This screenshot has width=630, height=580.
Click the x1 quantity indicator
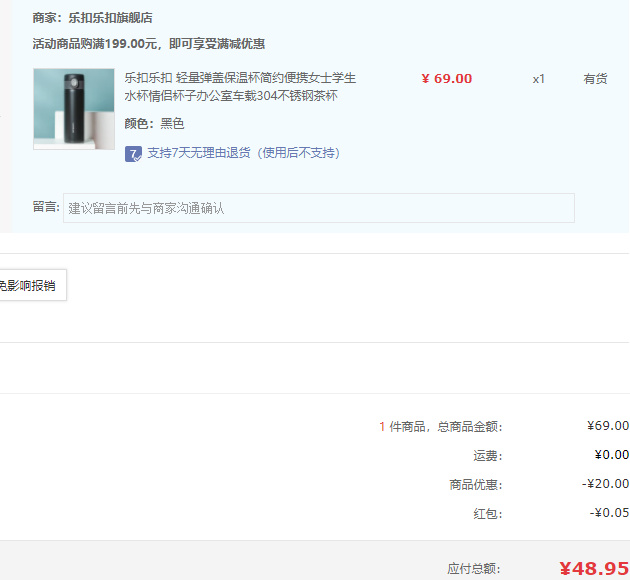point(538,79)
